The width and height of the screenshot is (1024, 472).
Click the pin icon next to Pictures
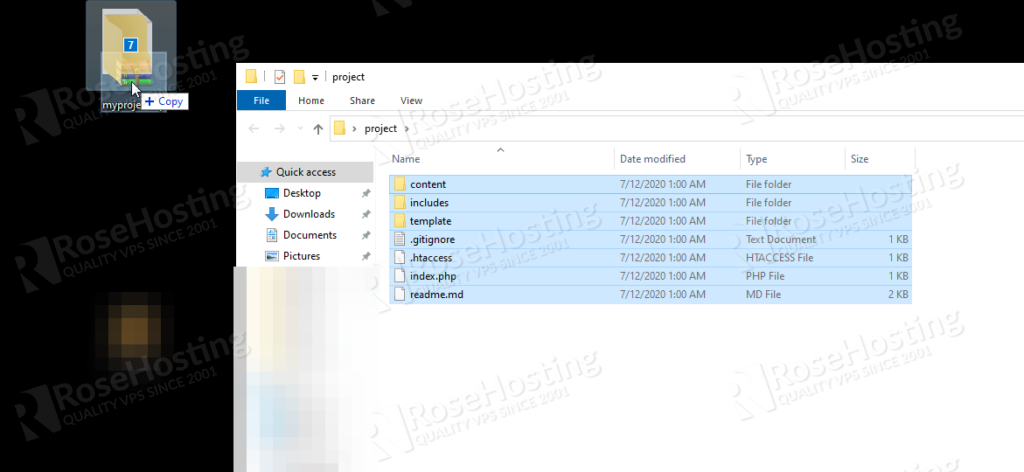click(366, 256)
